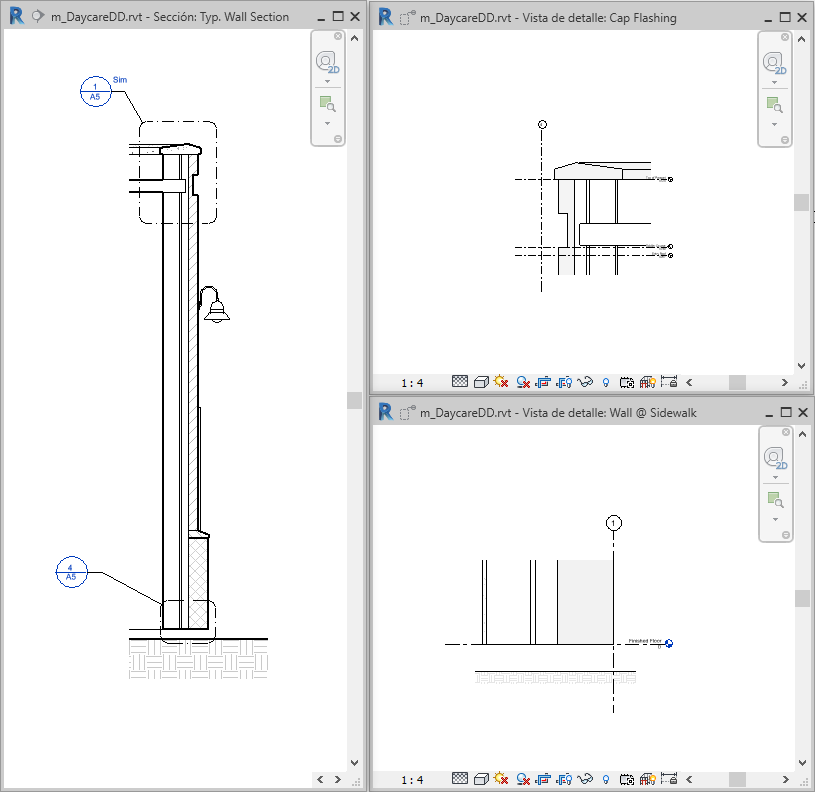Select callout bubble 1 A5 Sim
Image resolution: width=815 pixels, height=792 pixels.
tap(95, 91)
